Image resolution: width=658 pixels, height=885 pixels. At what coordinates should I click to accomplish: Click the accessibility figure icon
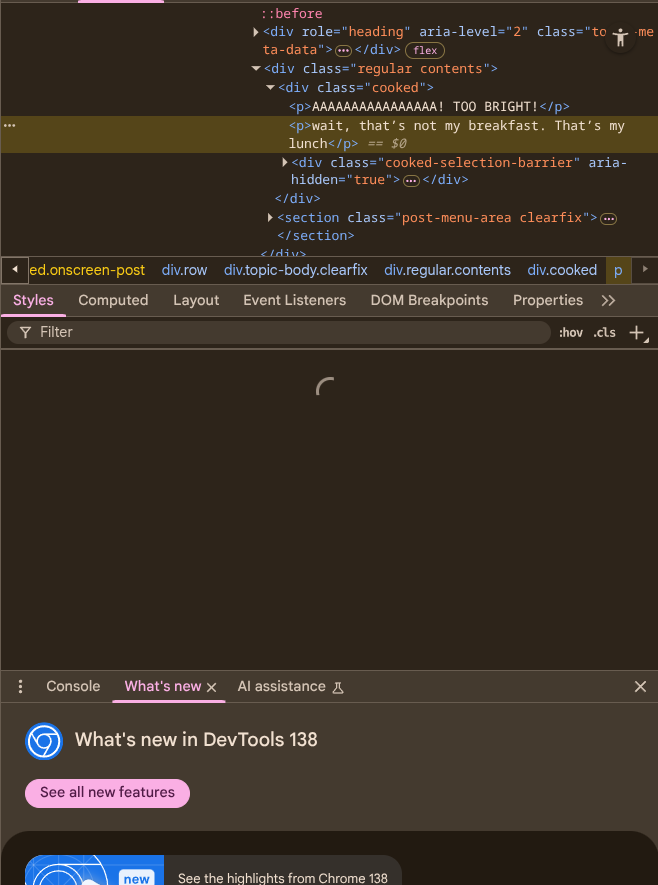click(620, 38)
